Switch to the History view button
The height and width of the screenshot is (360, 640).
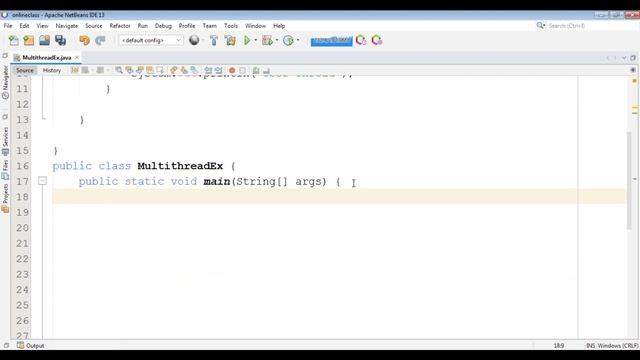tap(52, 70)
